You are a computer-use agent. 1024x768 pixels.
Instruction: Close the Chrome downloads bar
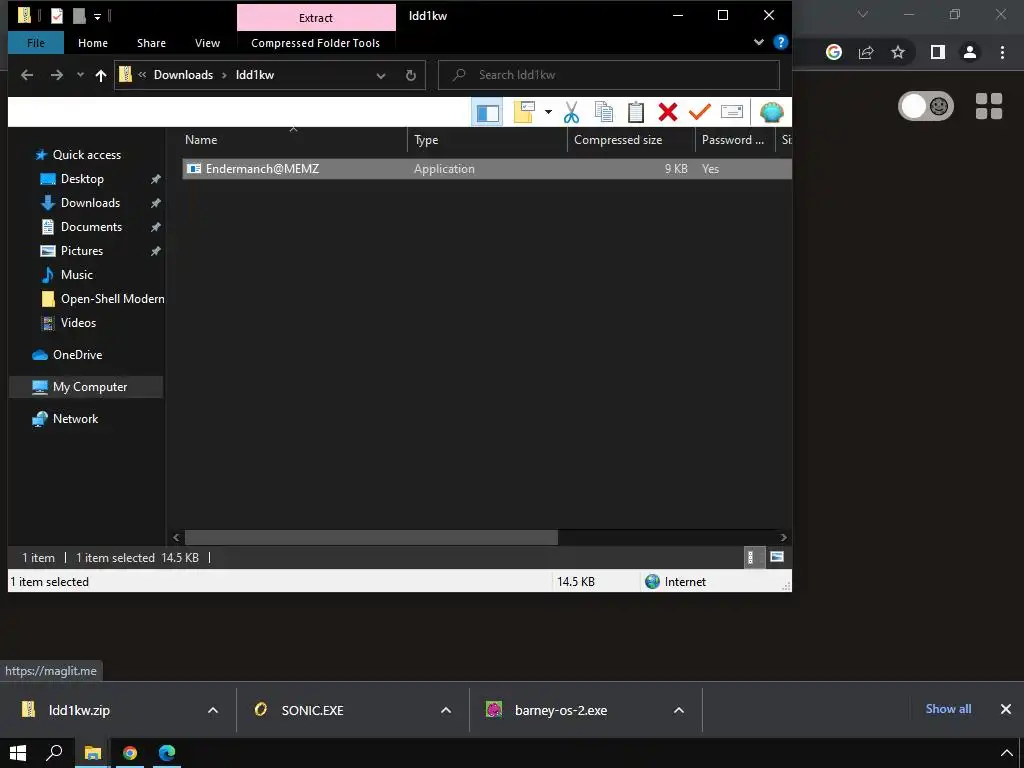1006,709
